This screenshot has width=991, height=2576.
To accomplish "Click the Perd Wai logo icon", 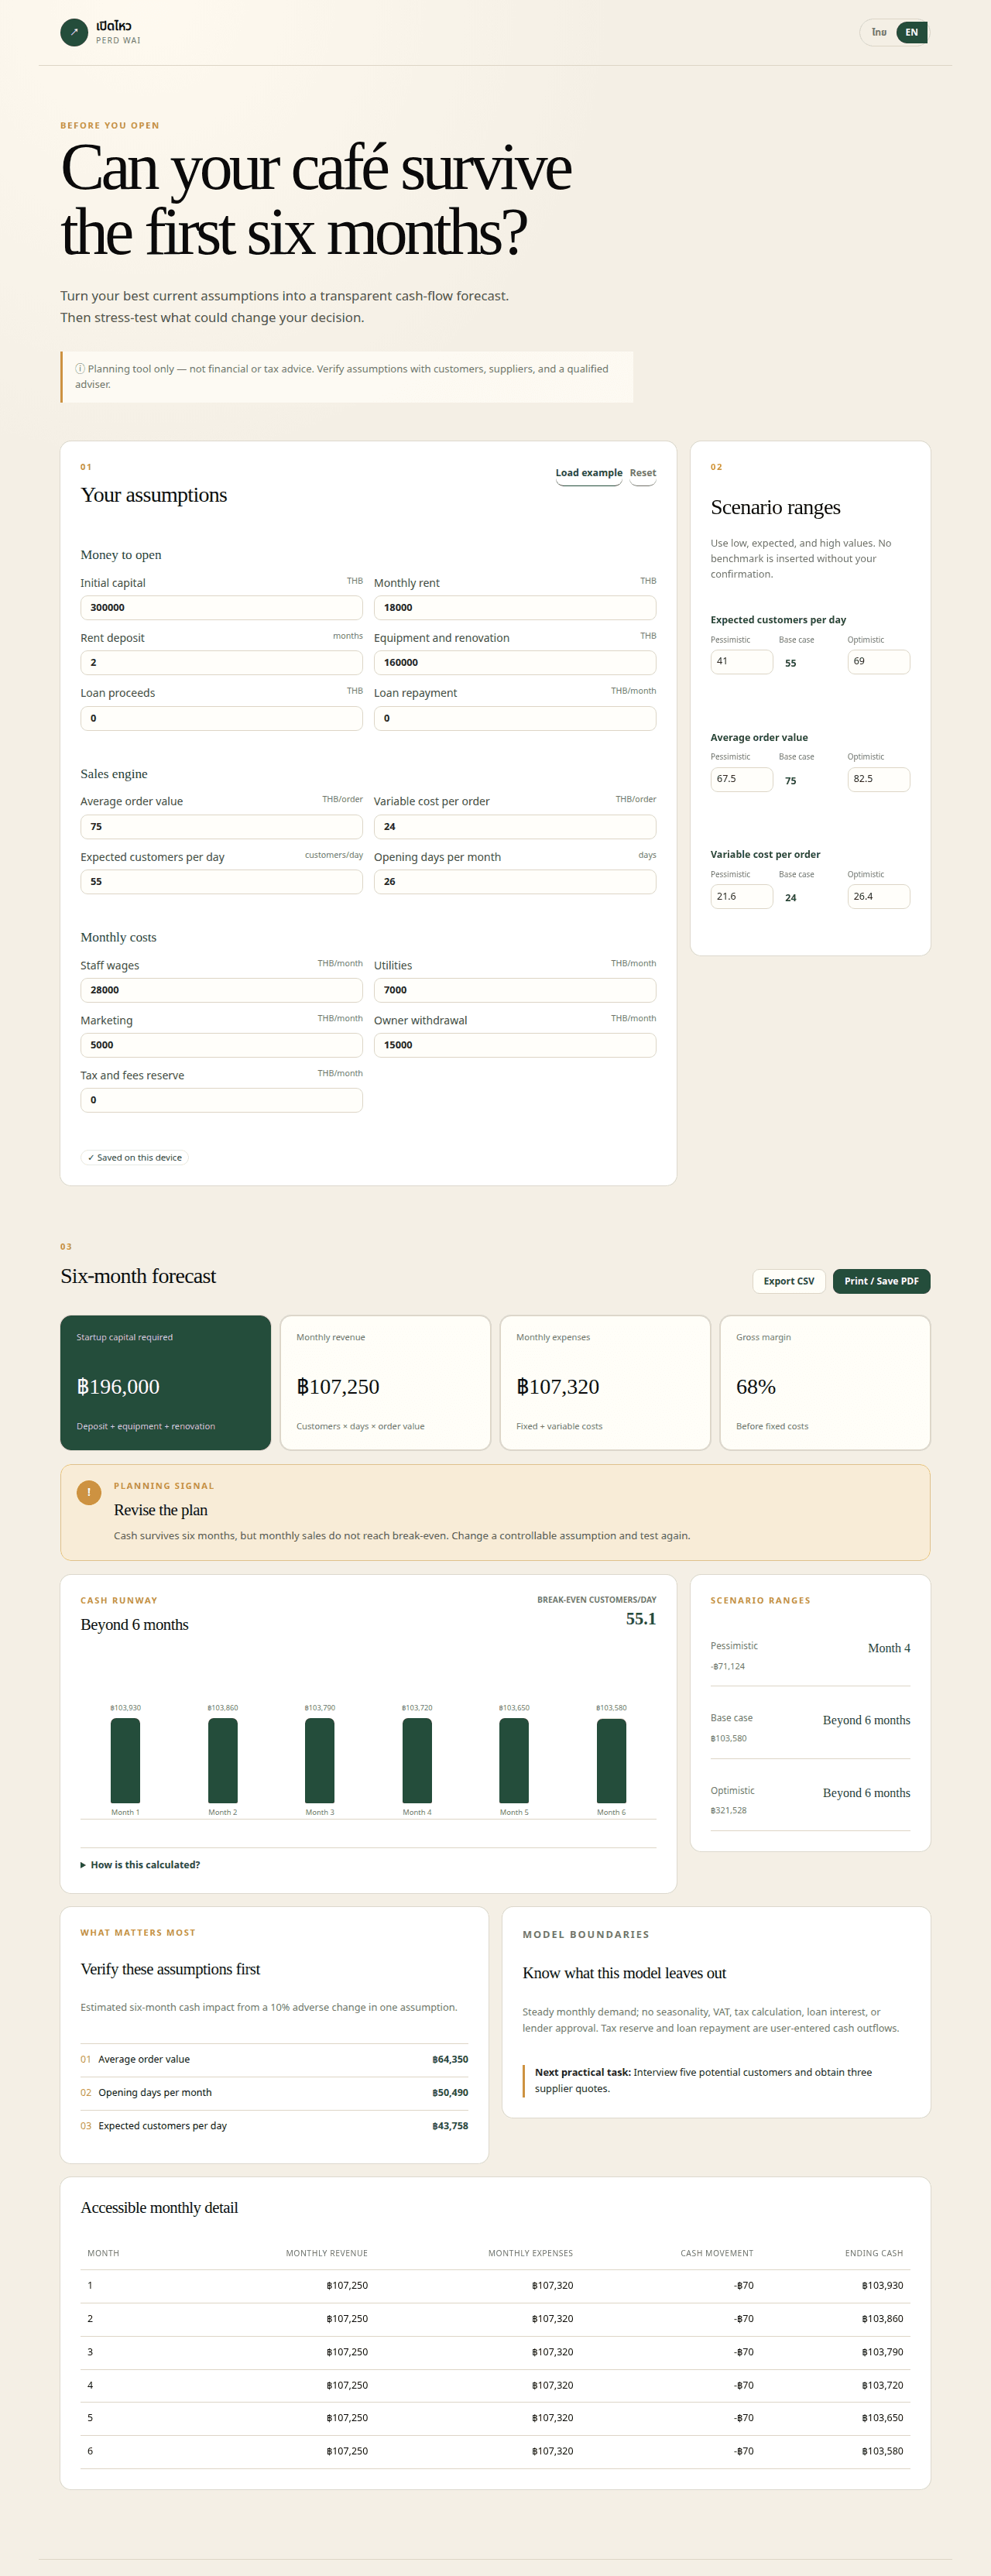I will [x=74, y=33].
